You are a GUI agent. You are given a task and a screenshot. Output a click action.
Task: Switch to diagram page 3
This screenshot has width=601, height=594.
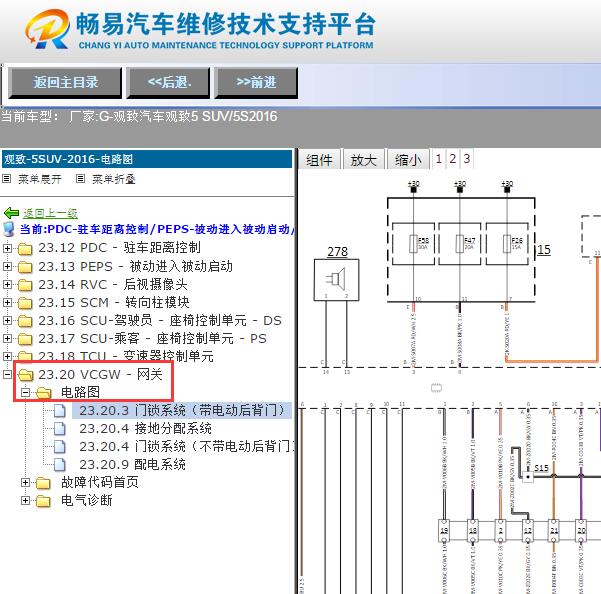pyautogui.click(x=466, y=159)
